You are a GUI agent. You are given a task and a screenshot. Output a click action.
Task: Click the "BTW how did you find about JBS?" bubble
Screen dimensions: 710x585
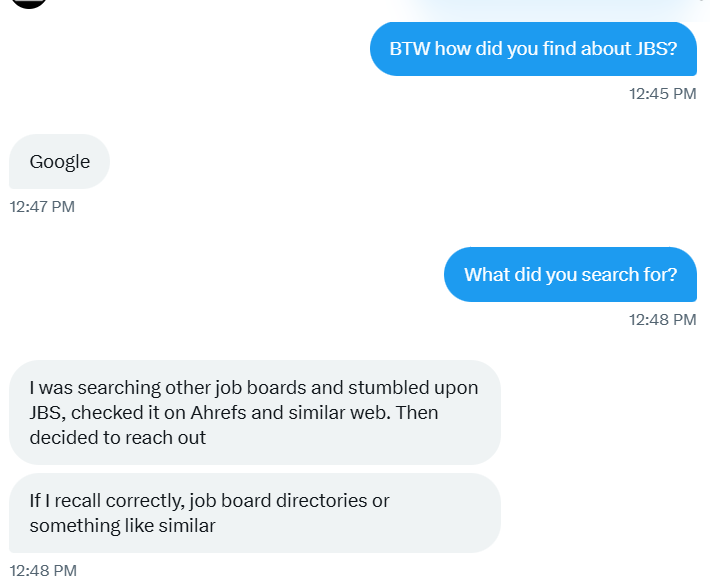(x=533, y=49)
